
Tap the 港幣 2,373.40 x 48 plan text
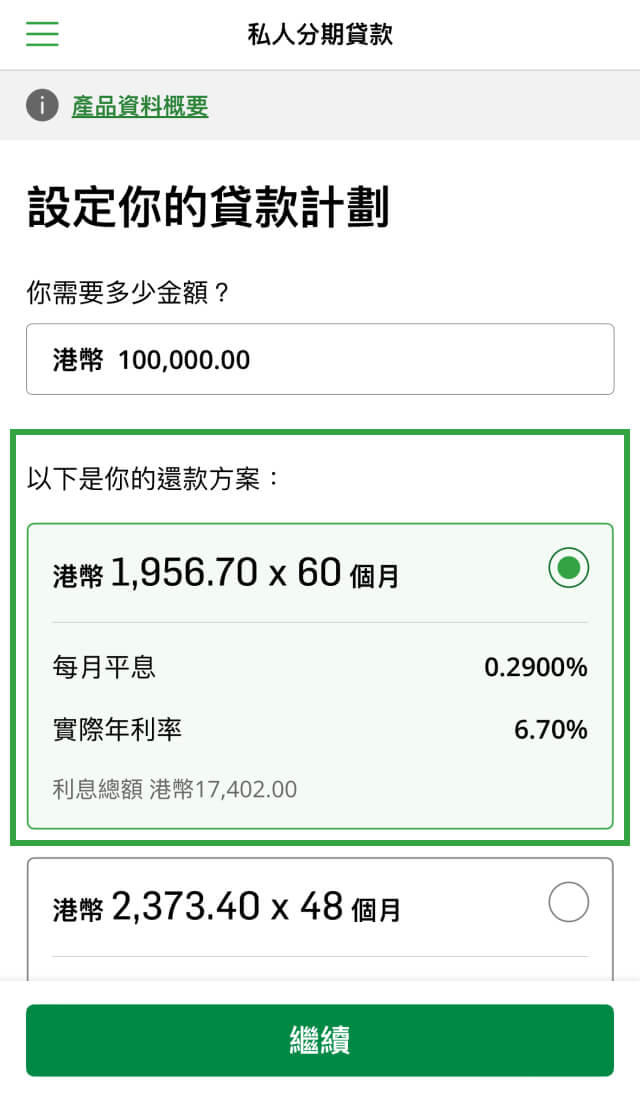(x=226, y=908)
